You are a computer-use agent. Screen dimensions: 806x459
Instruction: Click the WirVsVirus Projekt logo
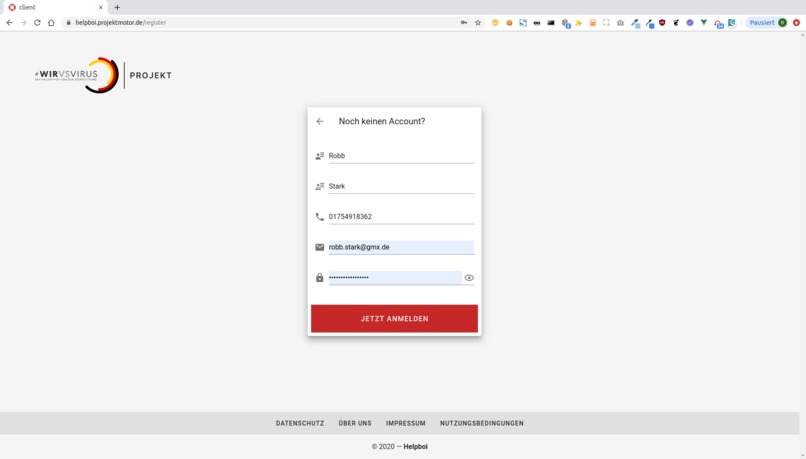[x=103, y=75]
